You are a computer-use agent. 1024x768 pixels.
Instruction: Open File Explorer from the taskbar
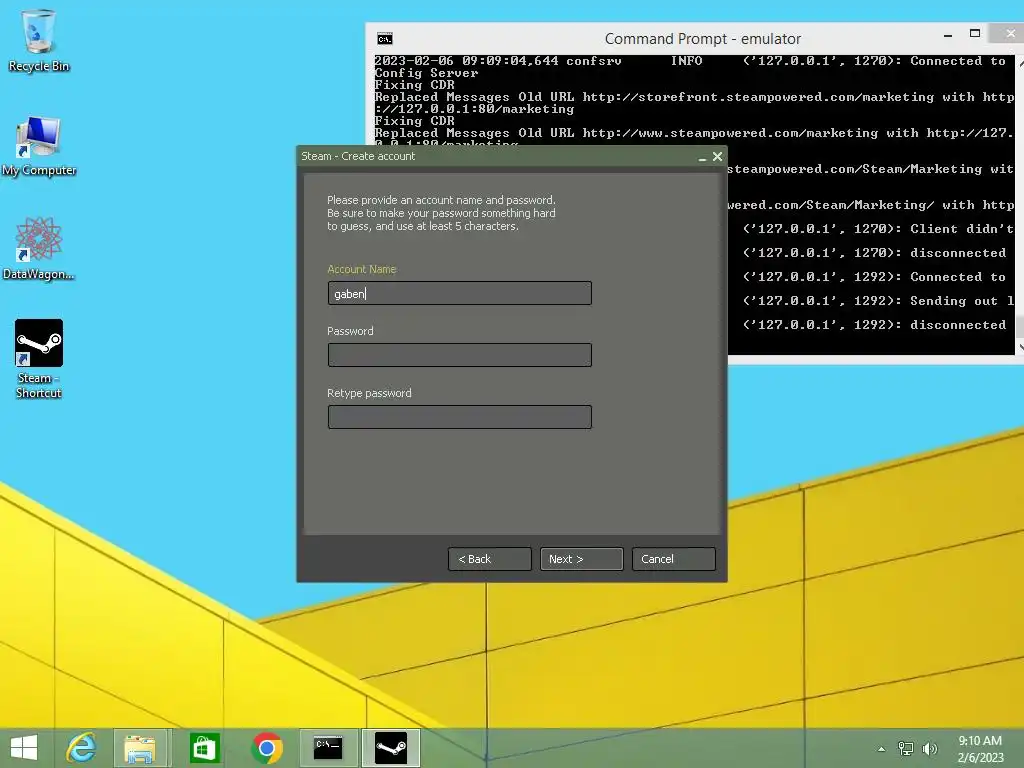[x=140, y=748]
